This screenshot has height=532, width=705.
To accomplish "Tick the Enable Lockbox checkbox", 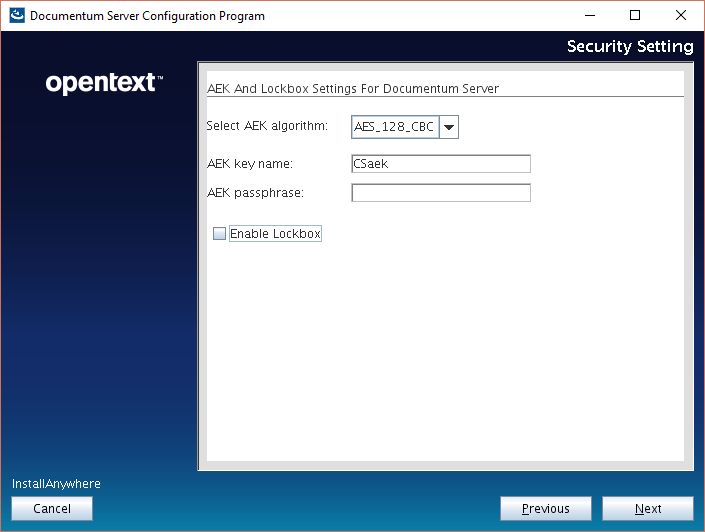I will click(220, 234).
